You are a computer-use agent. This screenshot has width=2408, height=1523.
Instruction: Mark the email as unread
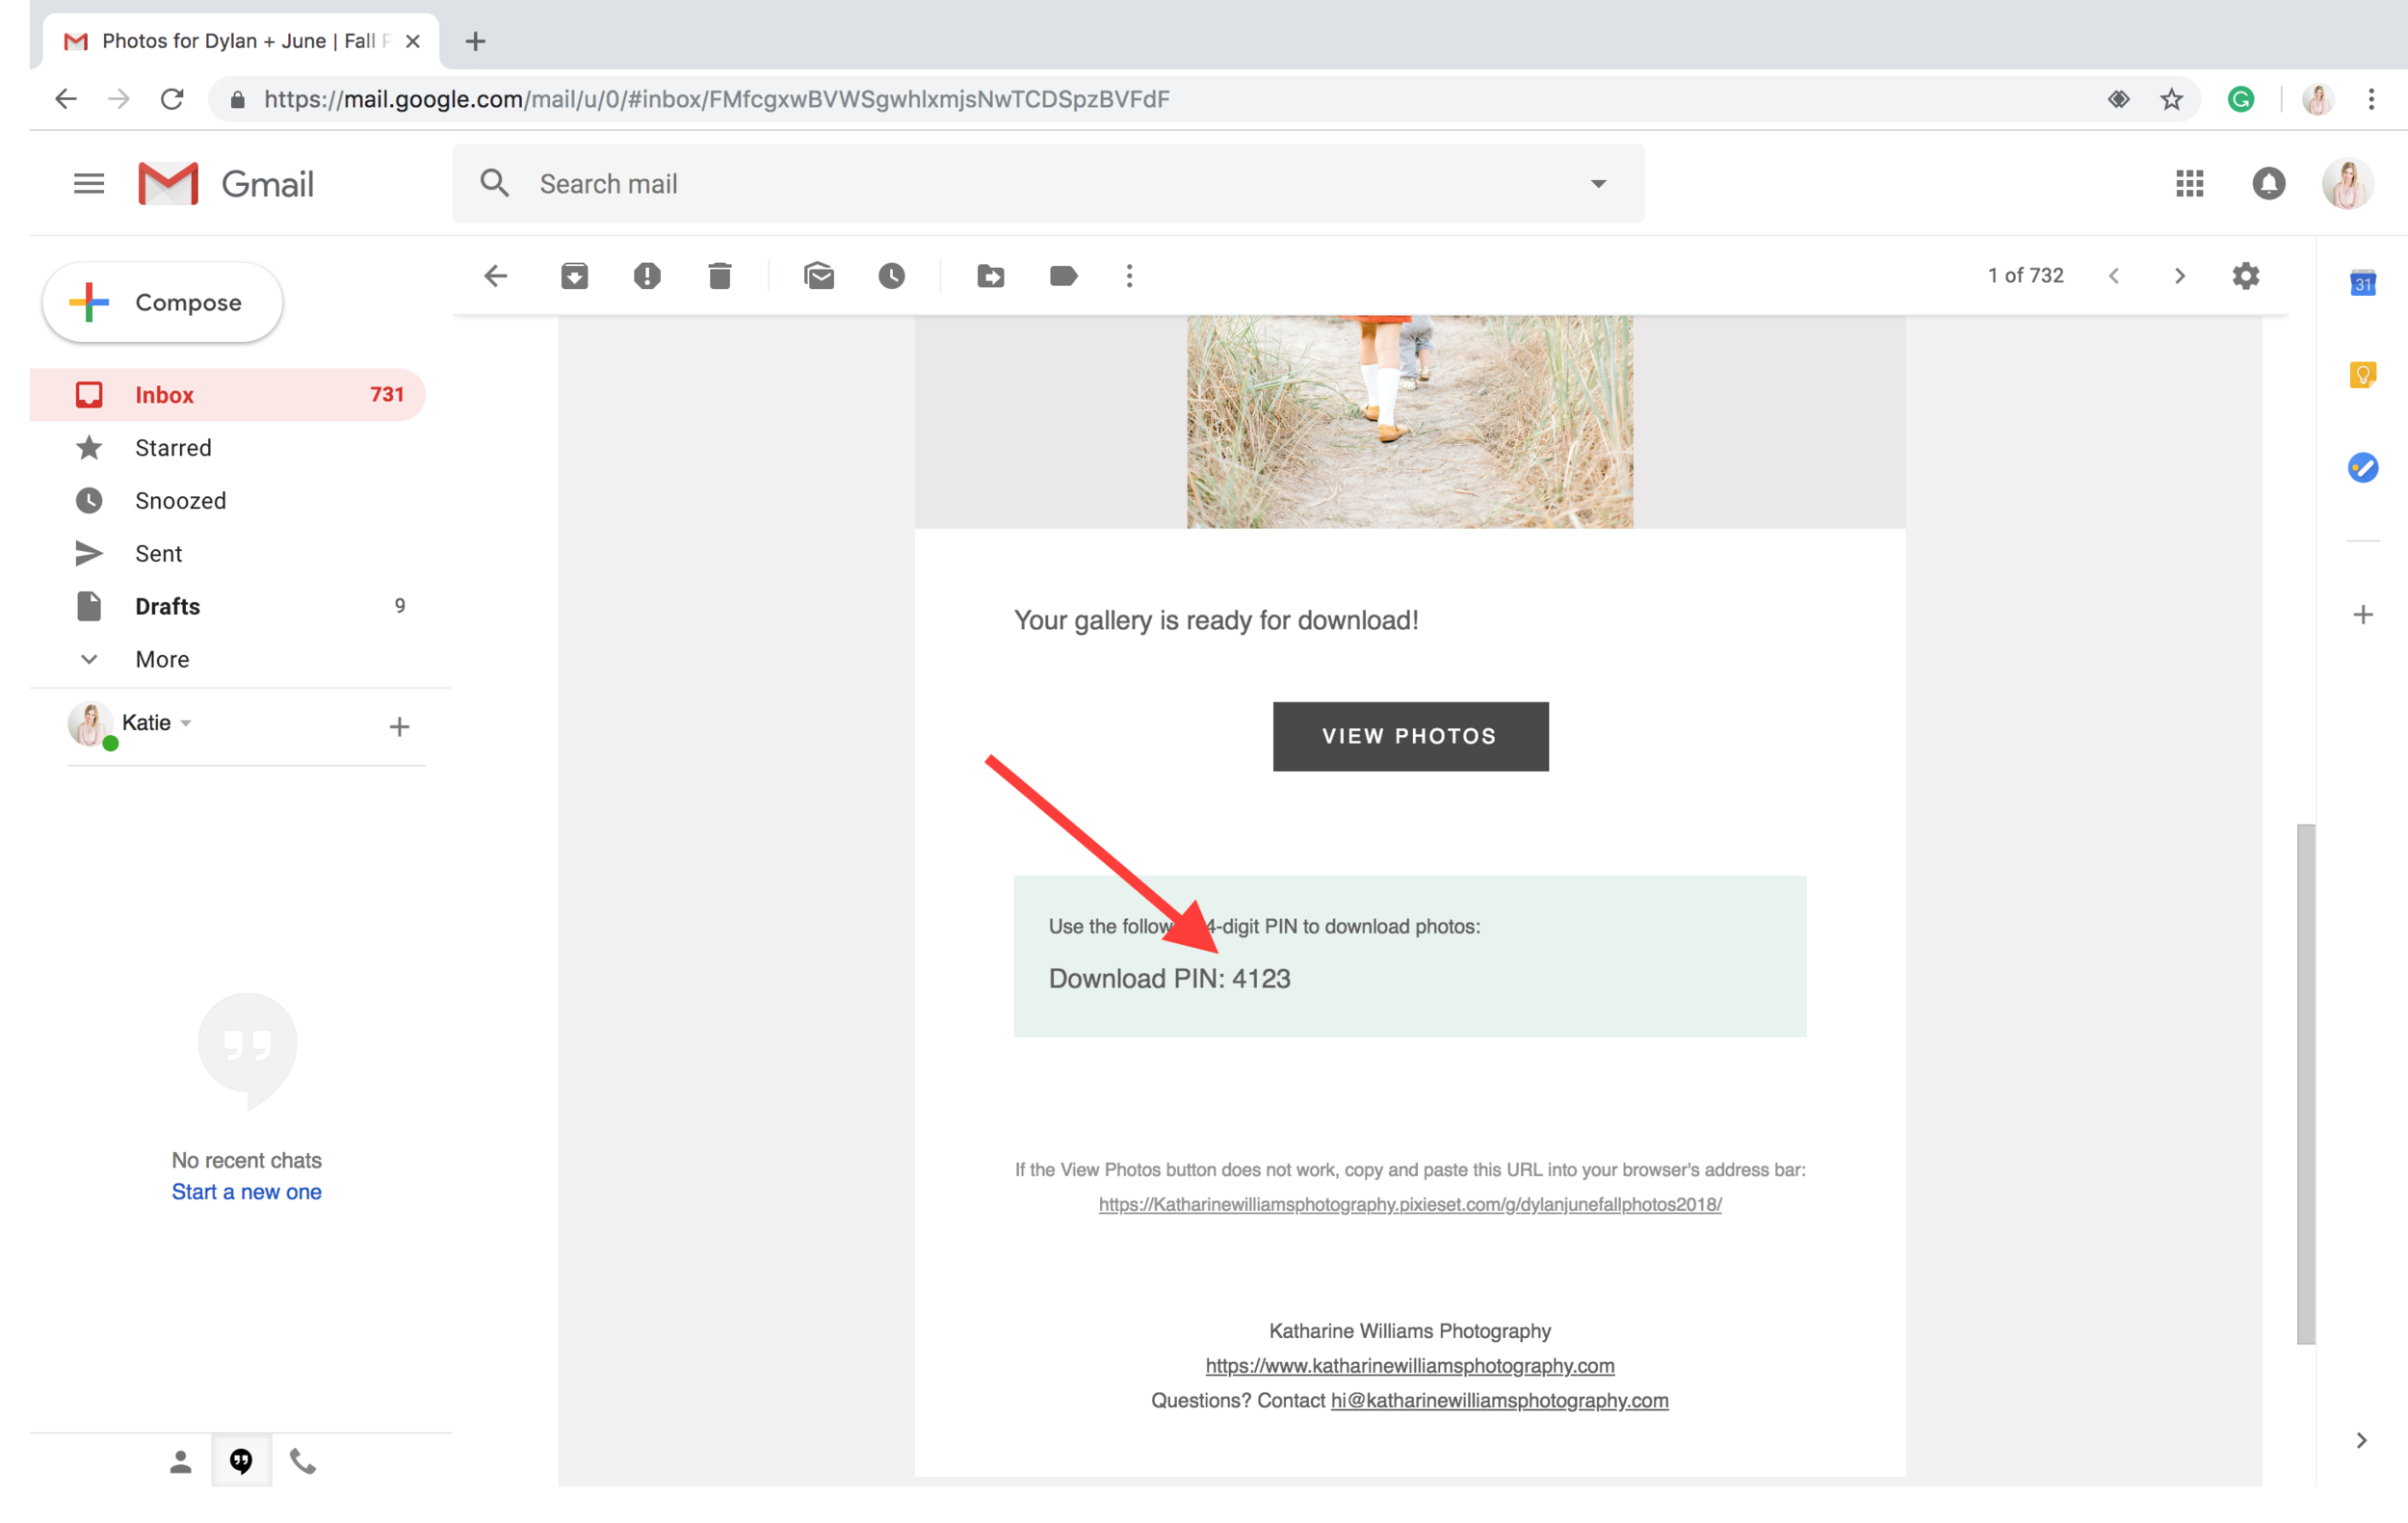pos(819,276)
